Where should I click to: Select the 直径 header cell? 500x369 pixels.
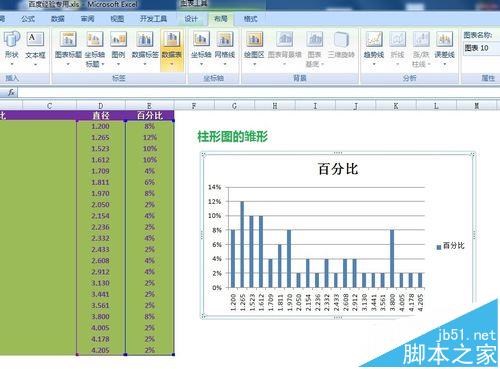[x=101, y=115]
